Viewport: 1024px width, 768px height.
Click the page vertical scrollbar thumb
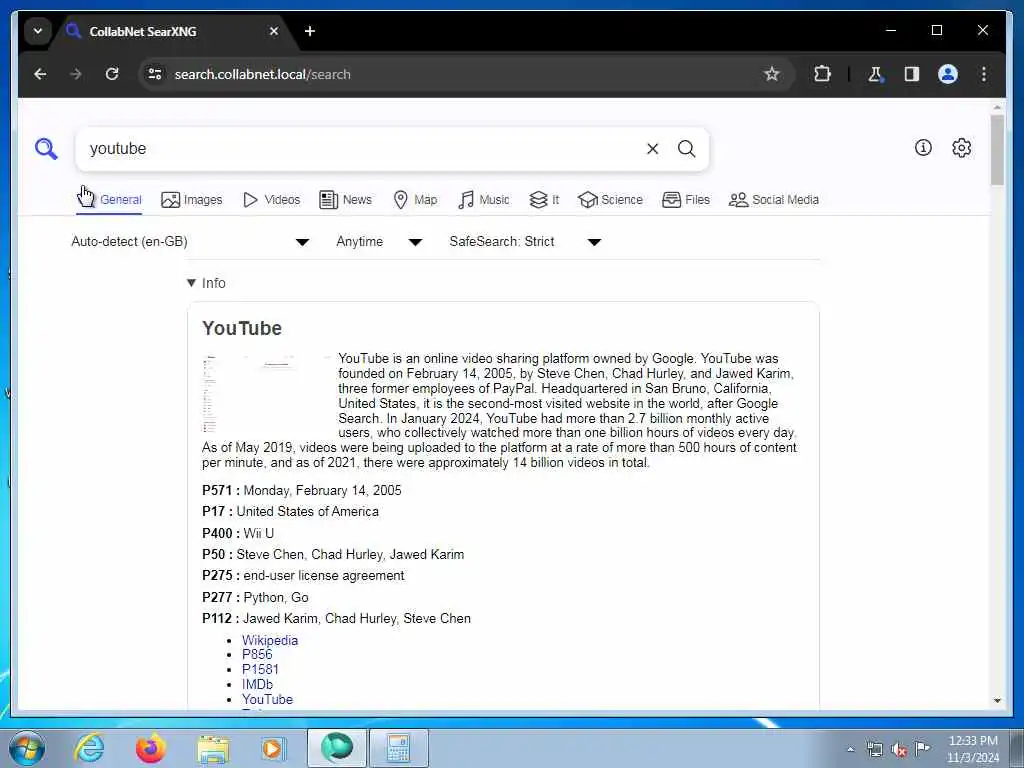coord(997,150)
